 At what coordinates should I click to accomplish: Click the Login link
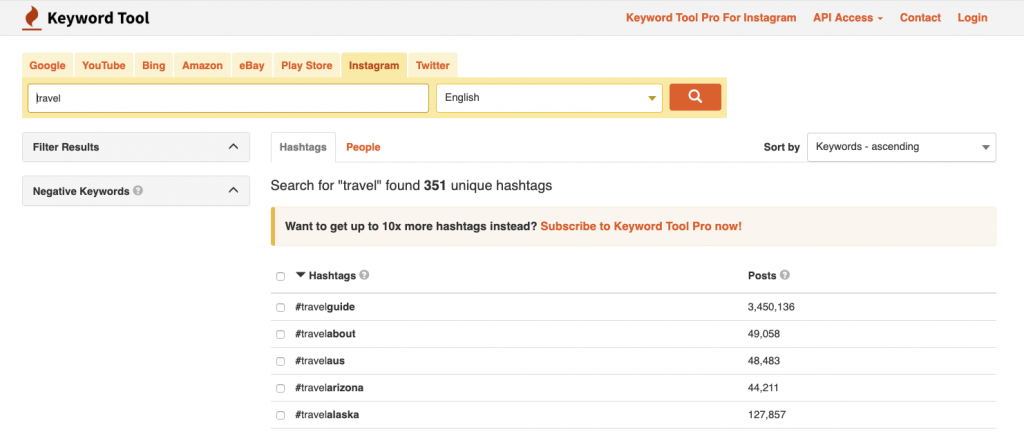point(972,18)
